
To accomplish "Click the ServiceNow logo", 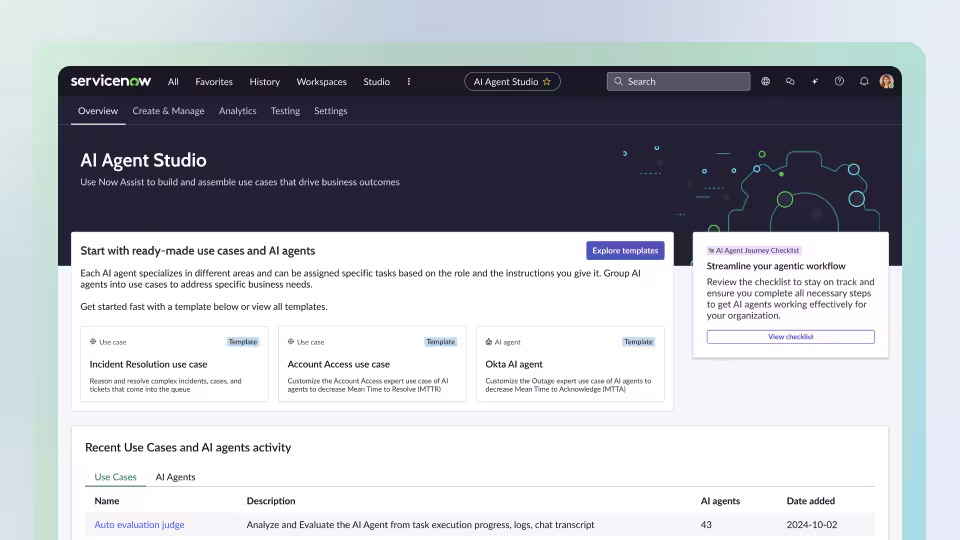I will coord(110,81).
